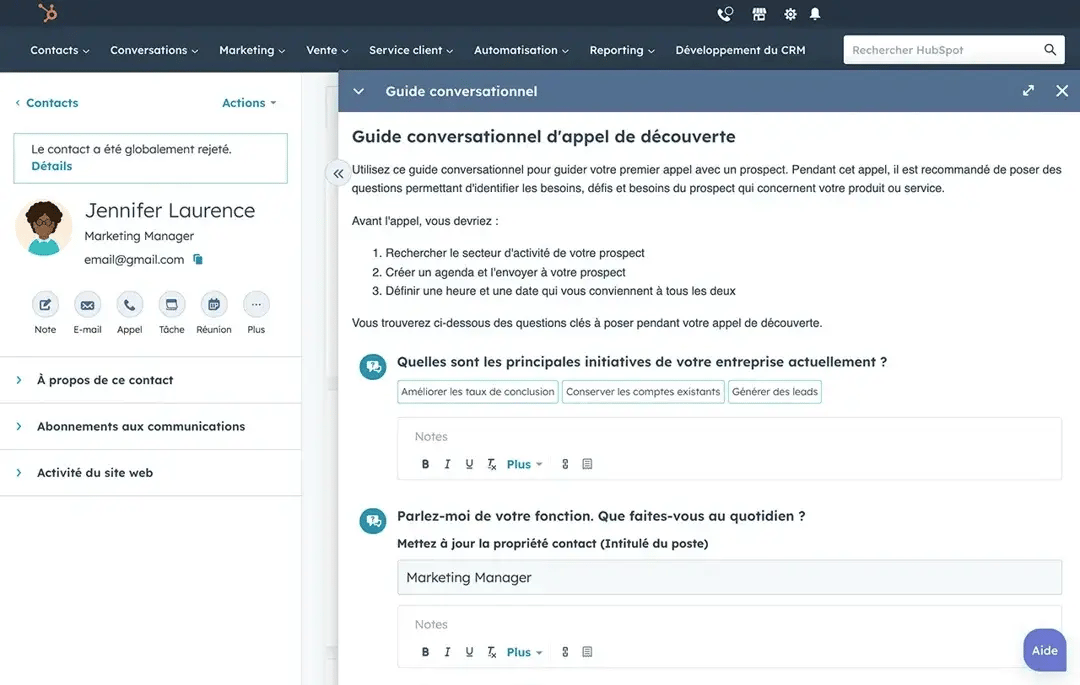Click the Rechercher HubSpot search field

point(940,50)
